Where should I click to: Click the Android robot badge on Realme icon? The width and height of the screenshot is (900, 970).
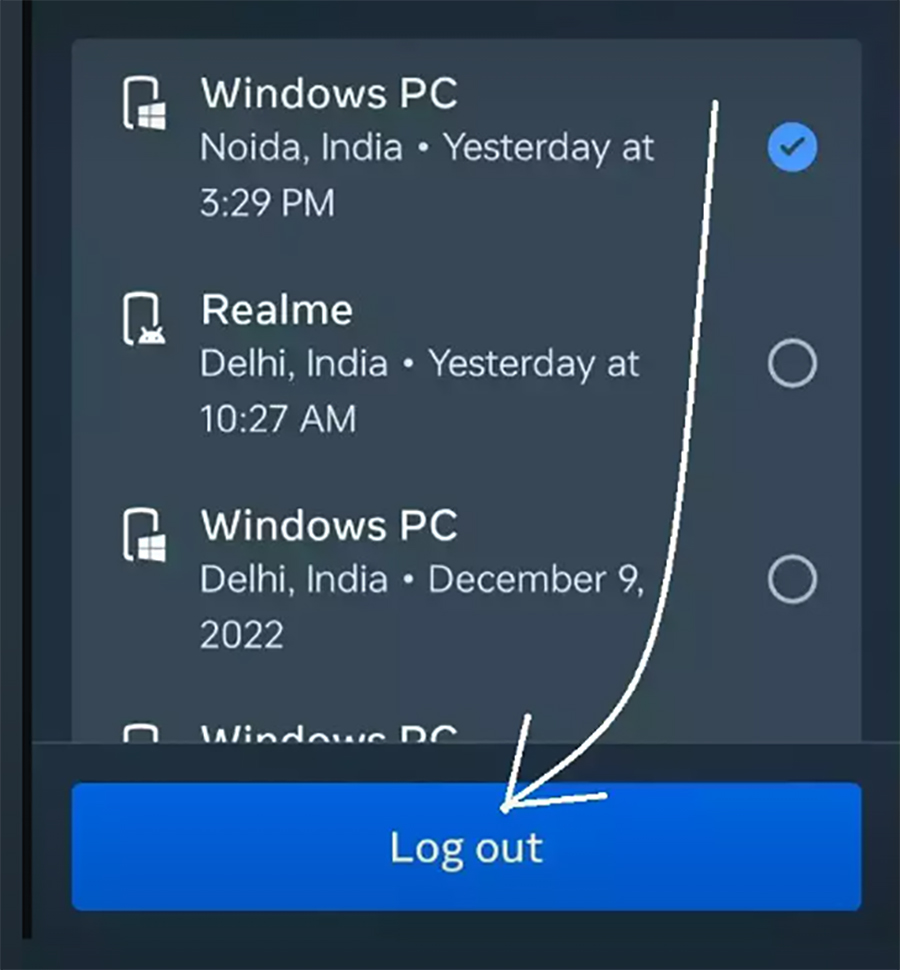tap(152, 335)
